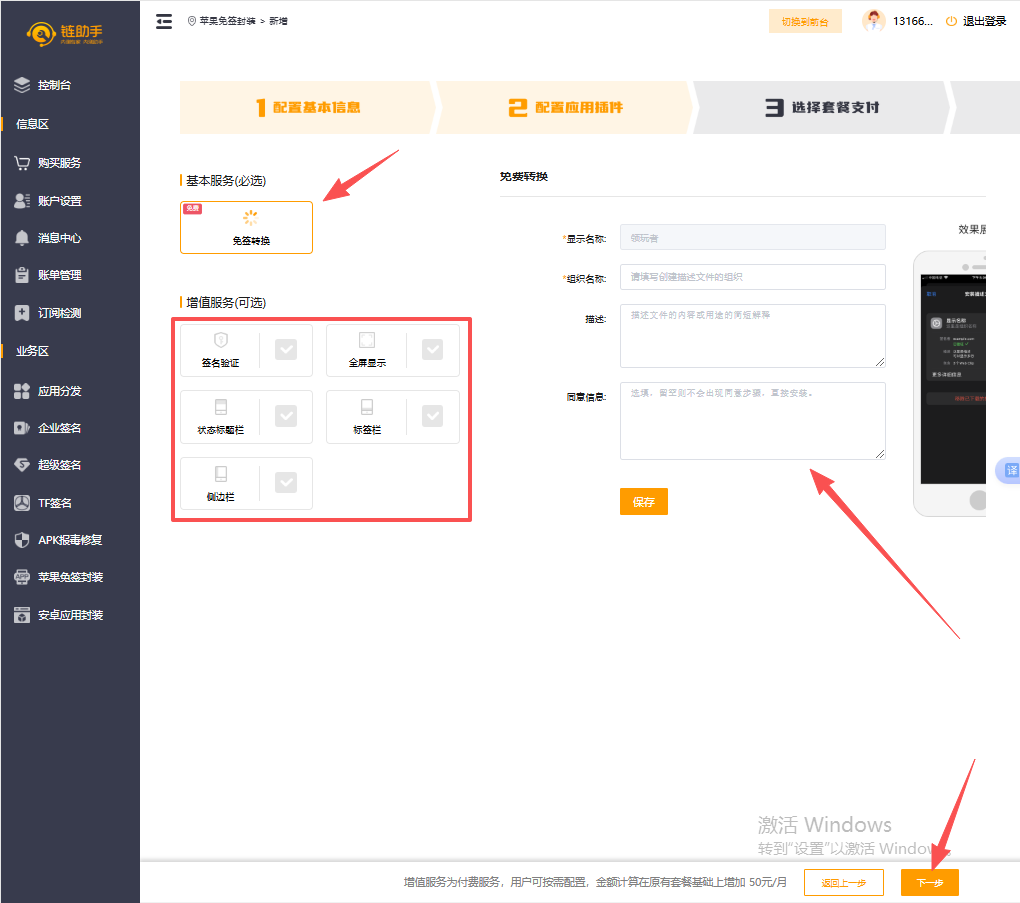
Task: Enable the 签名验证 checkbox
Action: 286,349
